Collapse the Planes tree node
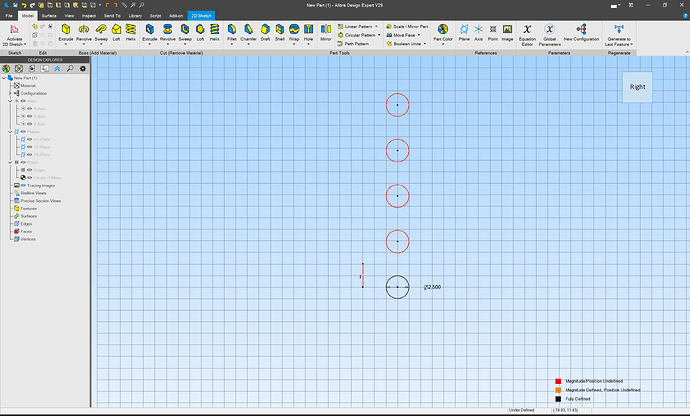Image resolution: width=690 pixels, height=416 pixels. (10, 132)
